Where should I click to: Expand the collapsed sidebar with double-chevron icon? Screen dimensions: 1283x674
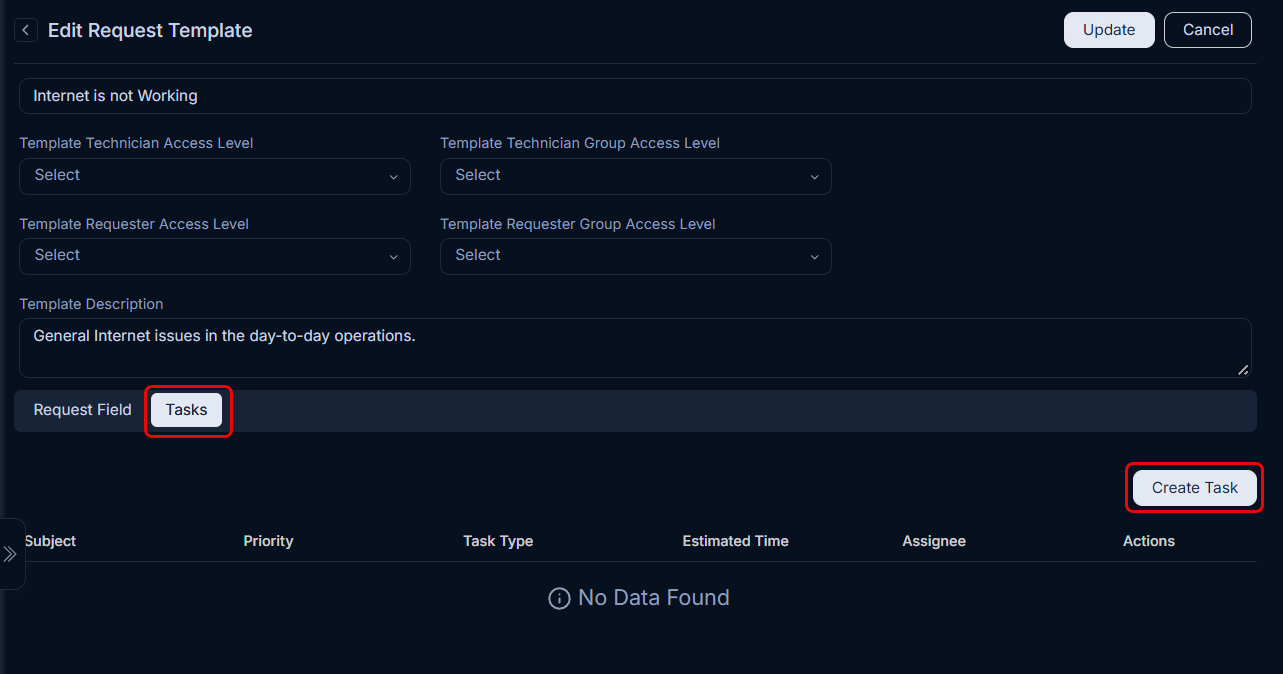[x=11, y=554]
